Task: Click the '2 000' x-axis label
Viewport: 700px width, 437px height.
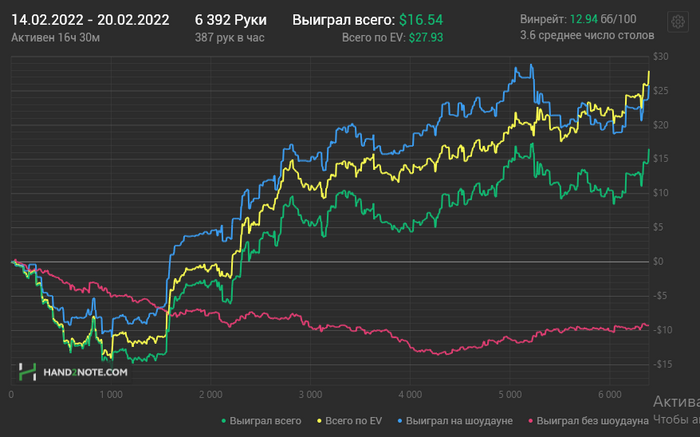Action: pos(211,395)
